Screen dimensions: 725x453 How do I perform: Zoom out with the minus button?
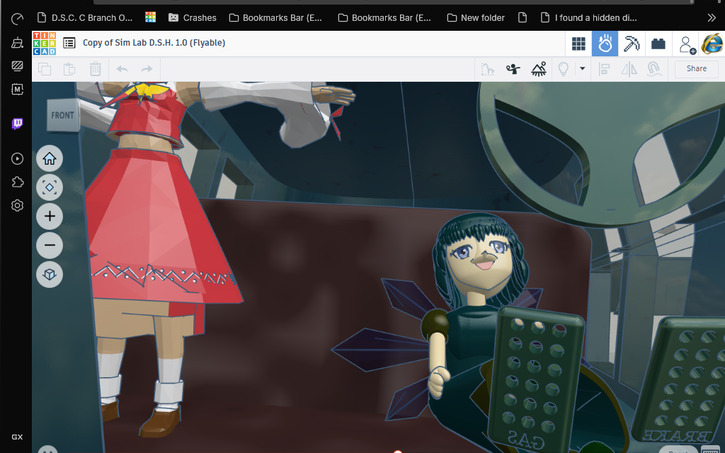click(49, 245)
